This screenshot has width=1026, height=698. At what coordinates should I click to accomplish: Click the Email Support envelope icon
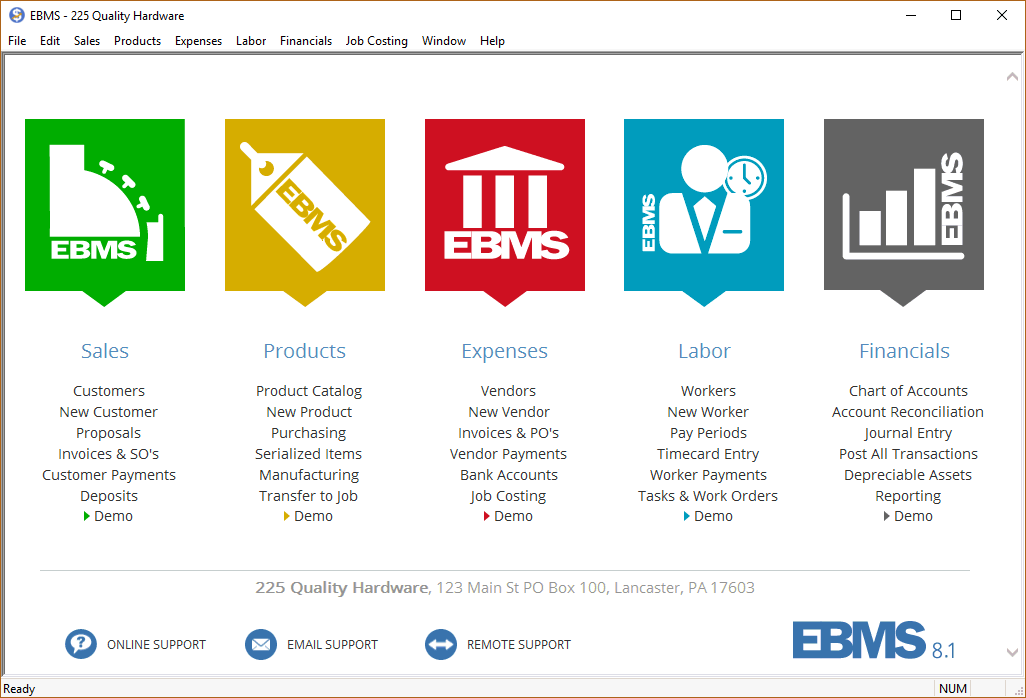[x=261, y=645]
